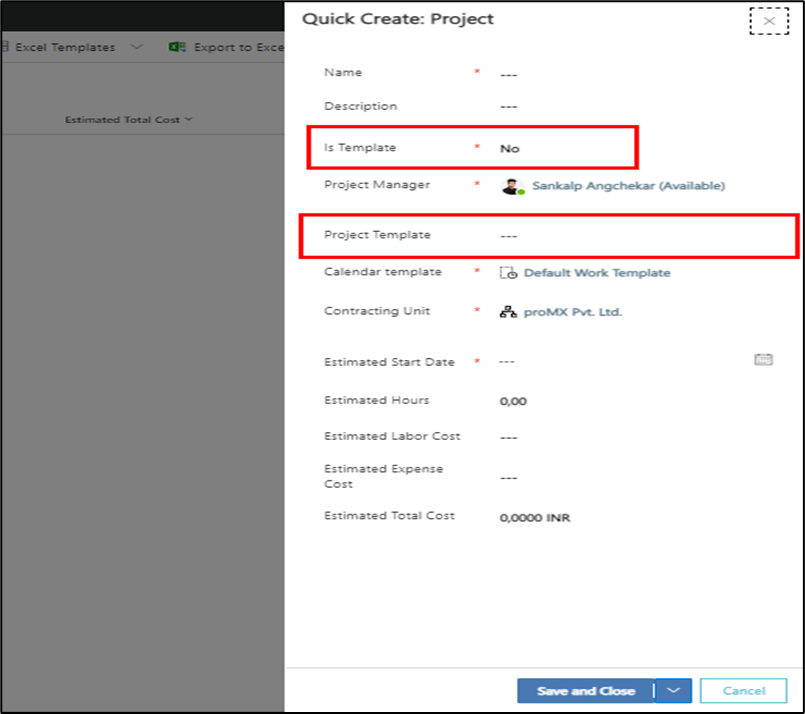
Task: Open the Default Work Template link
Action: click(597, 273)
